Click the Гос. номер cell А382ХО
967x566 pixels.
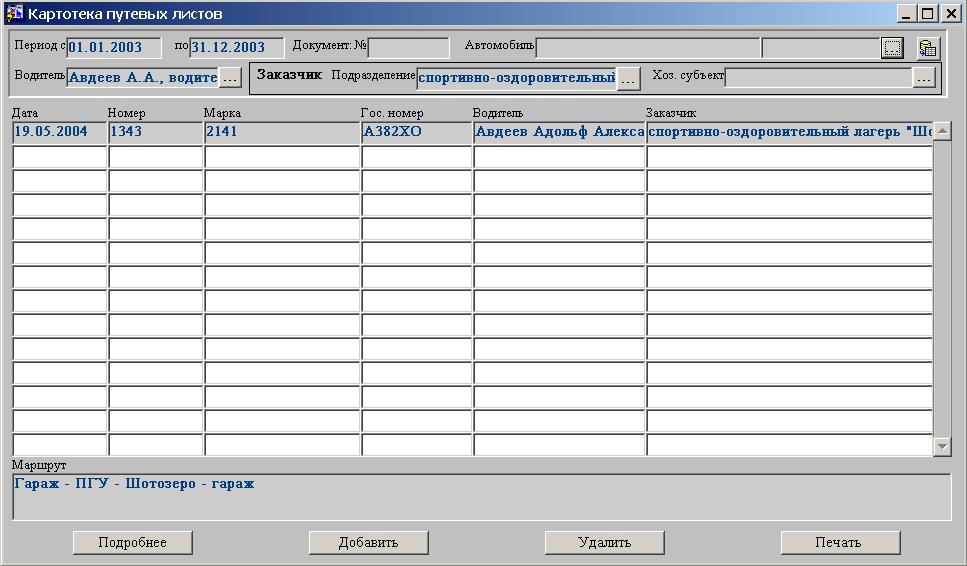[x=416, y=132]
